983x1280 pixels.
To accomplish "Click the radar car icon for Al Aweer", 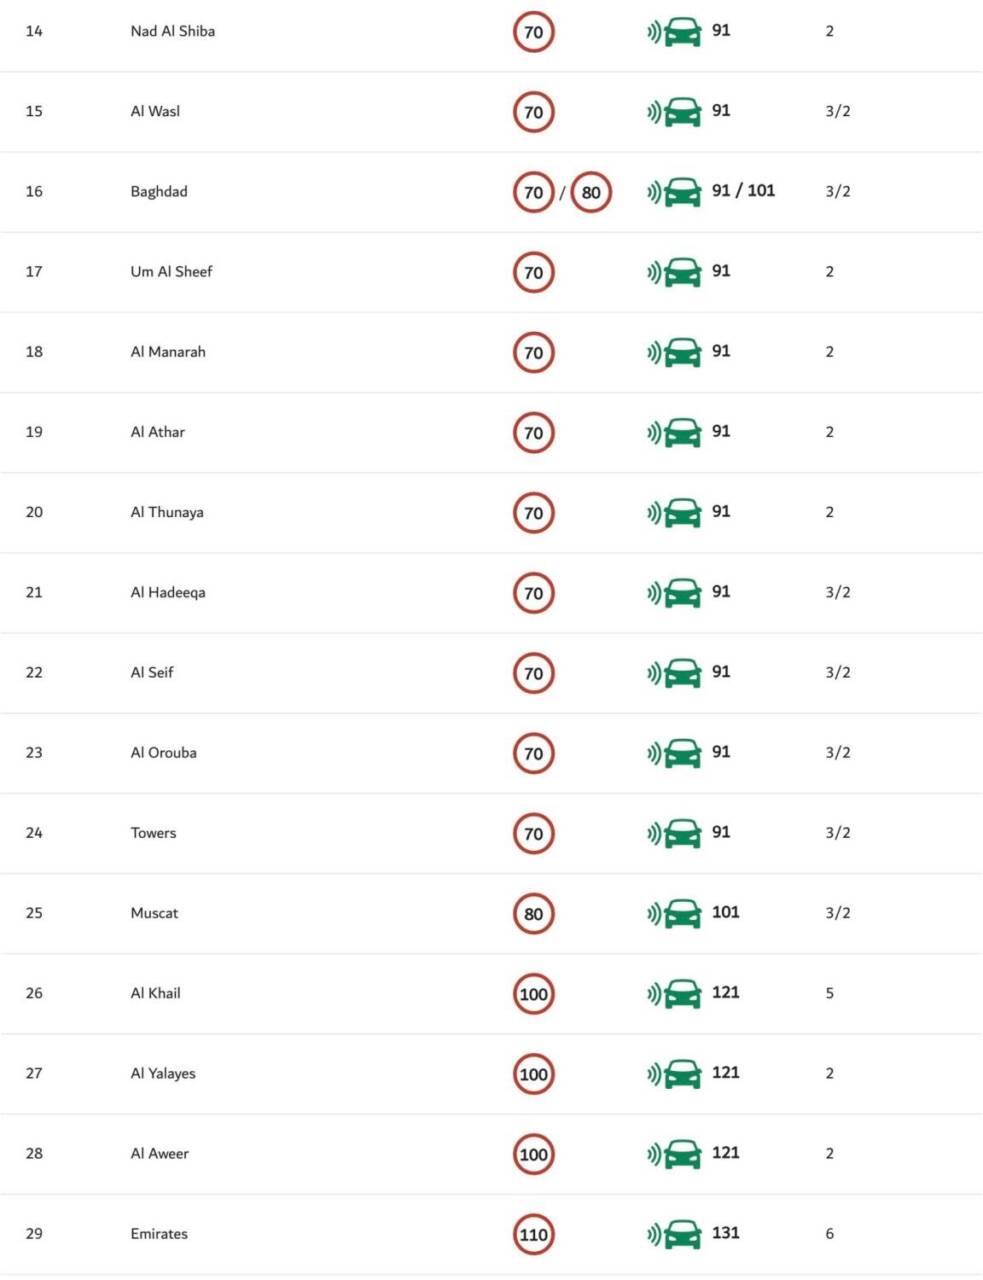I will point(675,1154).
